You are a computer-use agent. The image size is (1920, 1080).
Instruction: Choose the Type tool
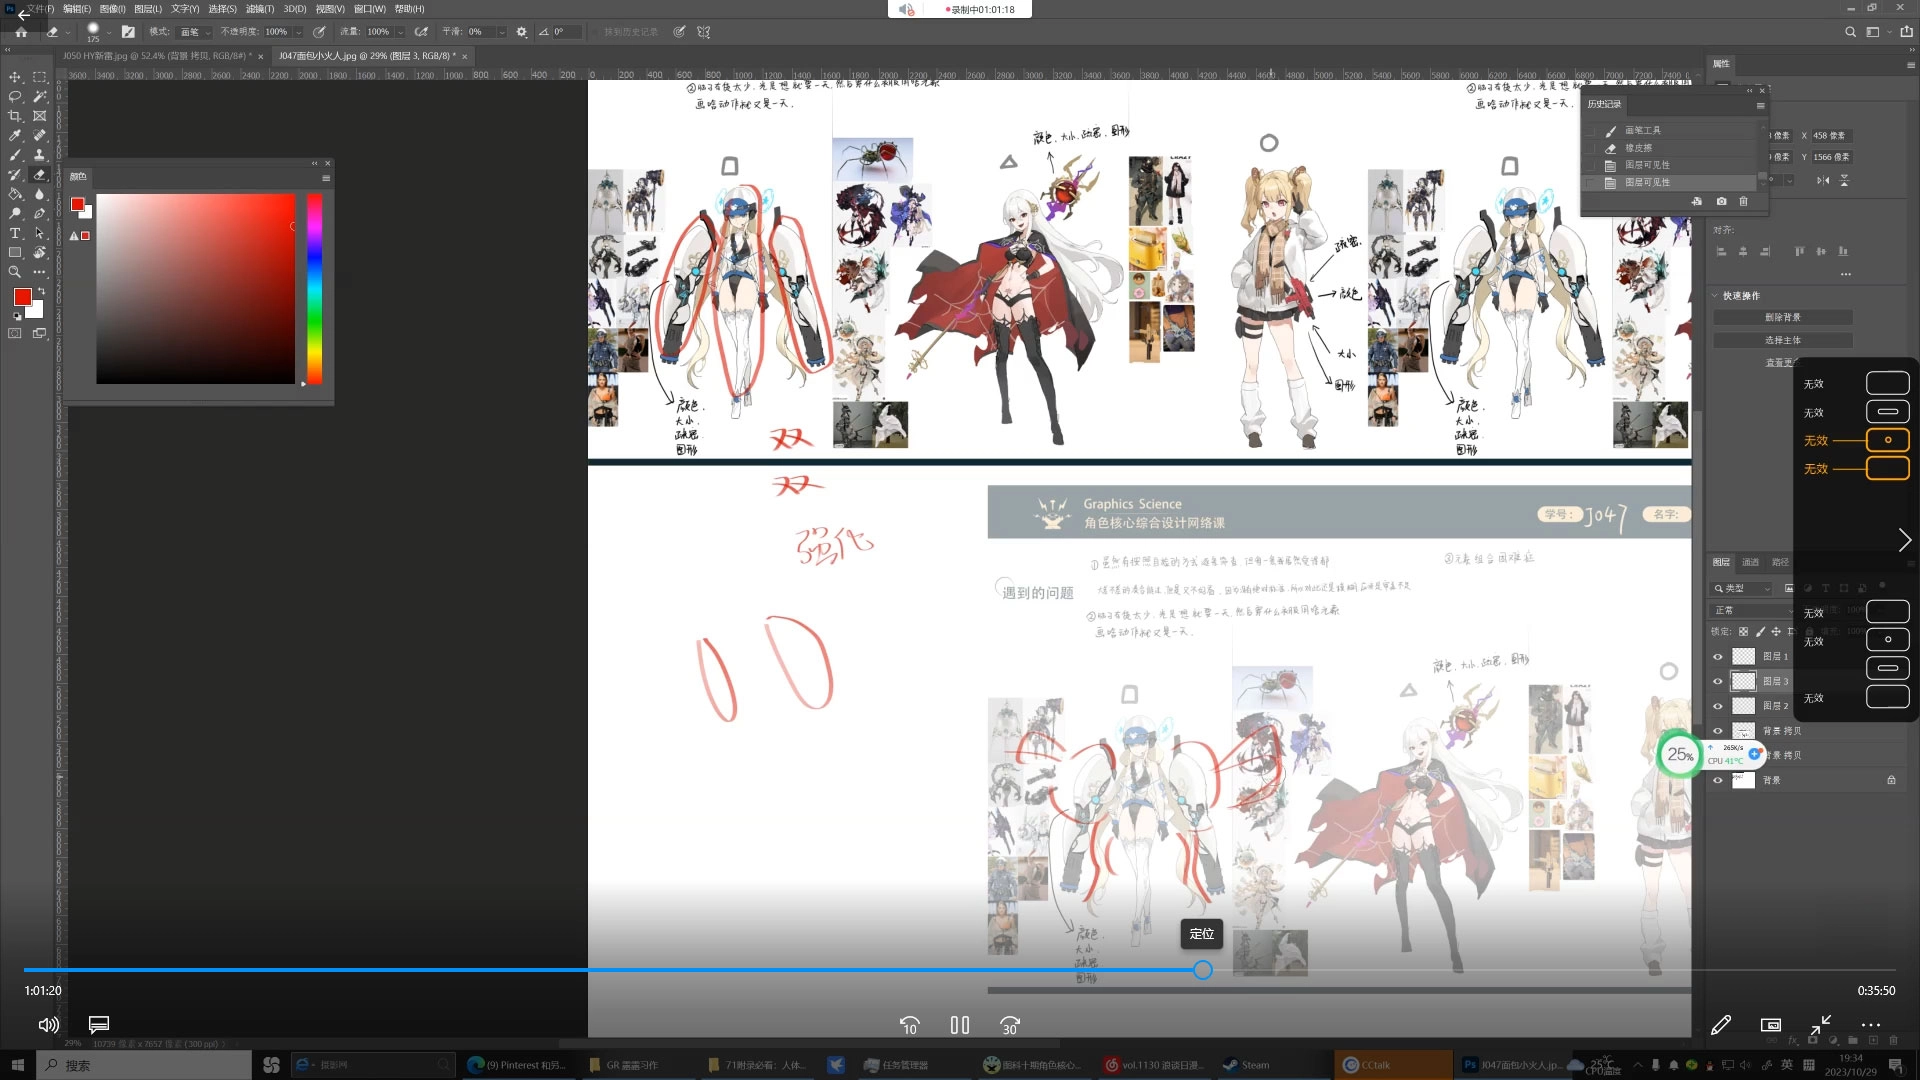pyautogui.click(x=15, y=233)
